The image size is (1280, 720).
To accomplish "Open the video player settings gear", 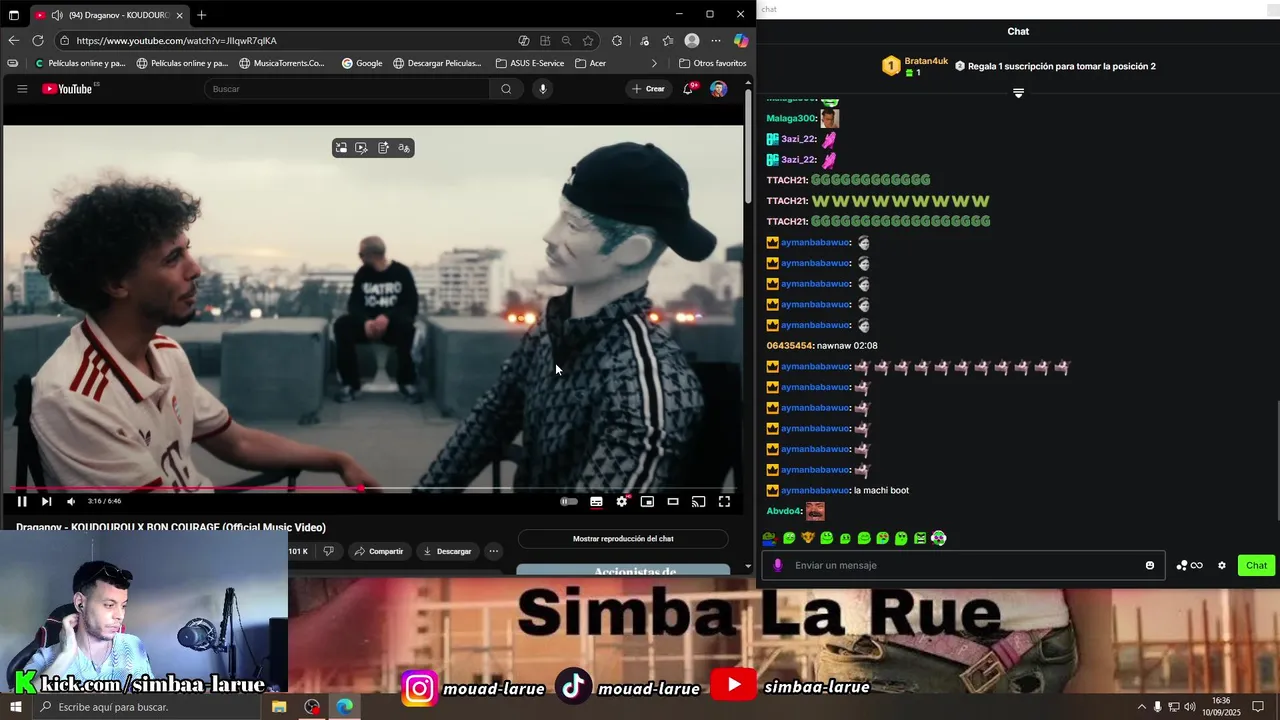I will [622, 502].
